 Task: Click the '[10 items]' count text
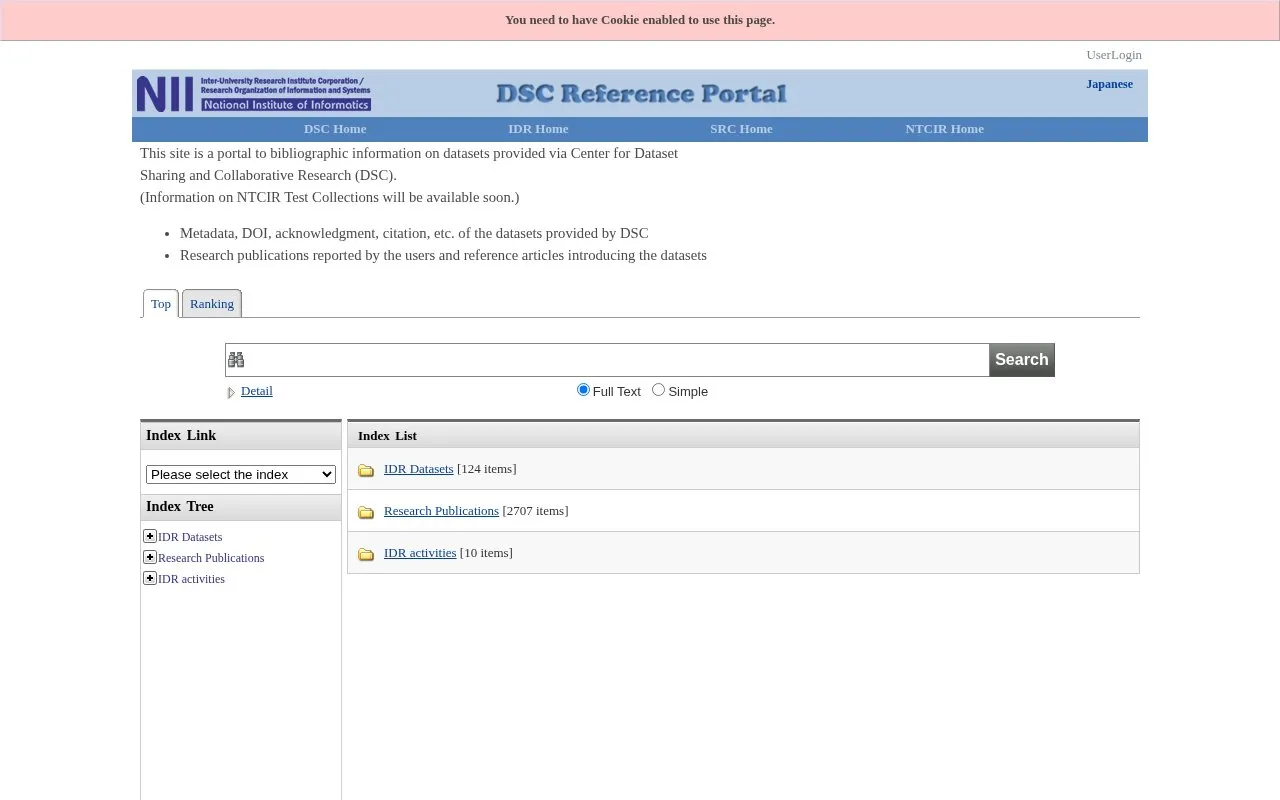pyautogui.click(x=486, y=553)
